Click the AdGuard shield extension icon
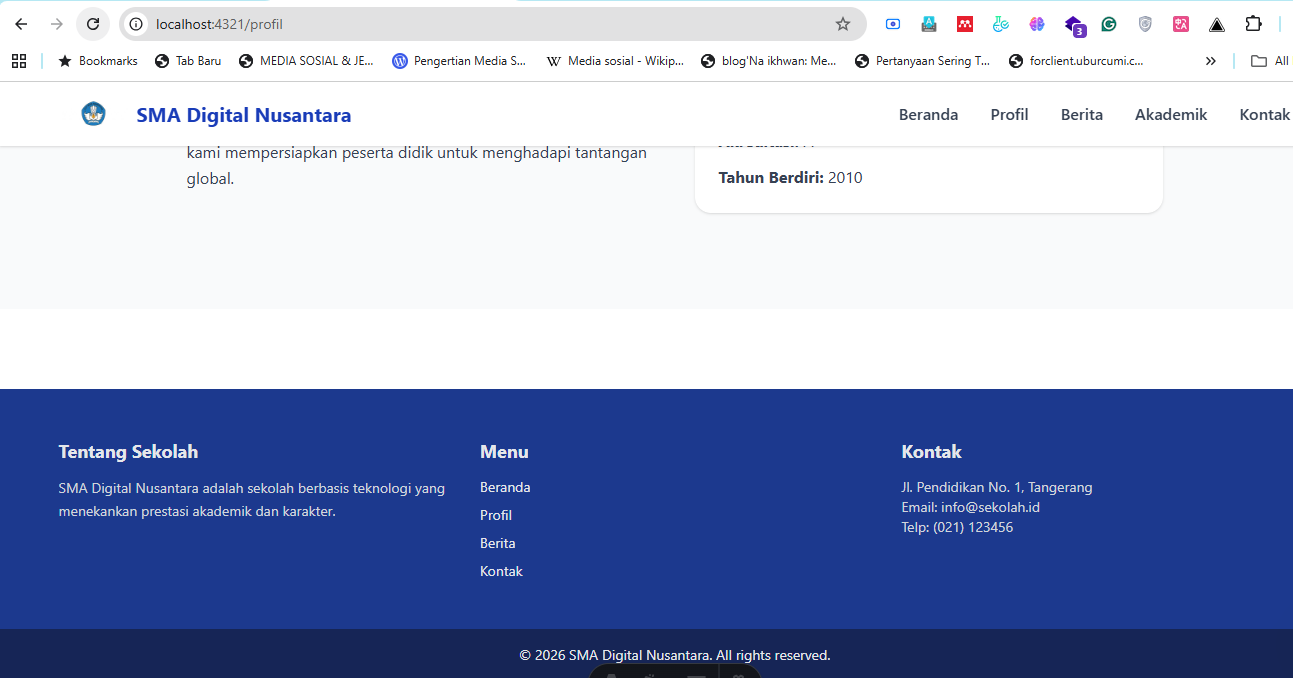Screen dimensions: 1293x678 point(1145,24)
